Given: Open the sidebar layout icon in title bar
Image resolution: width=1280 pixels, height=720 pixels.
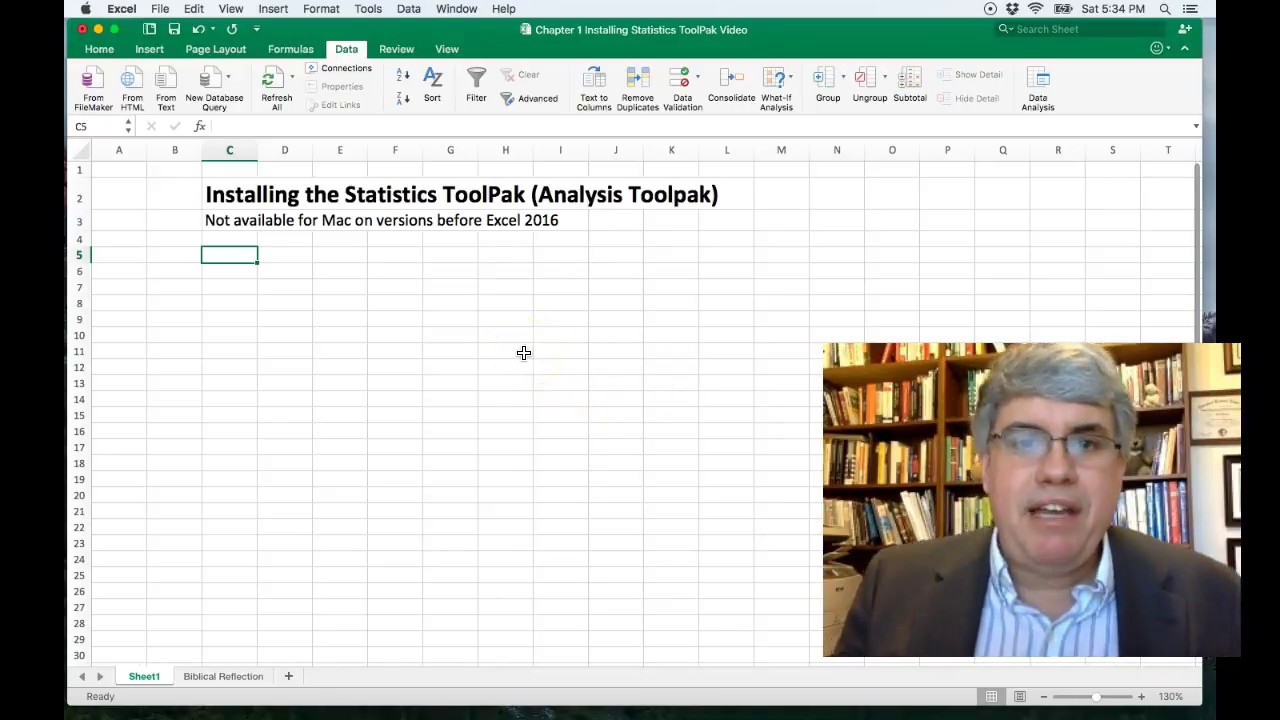Looking at the screenshot, I should tap(149, 29).
